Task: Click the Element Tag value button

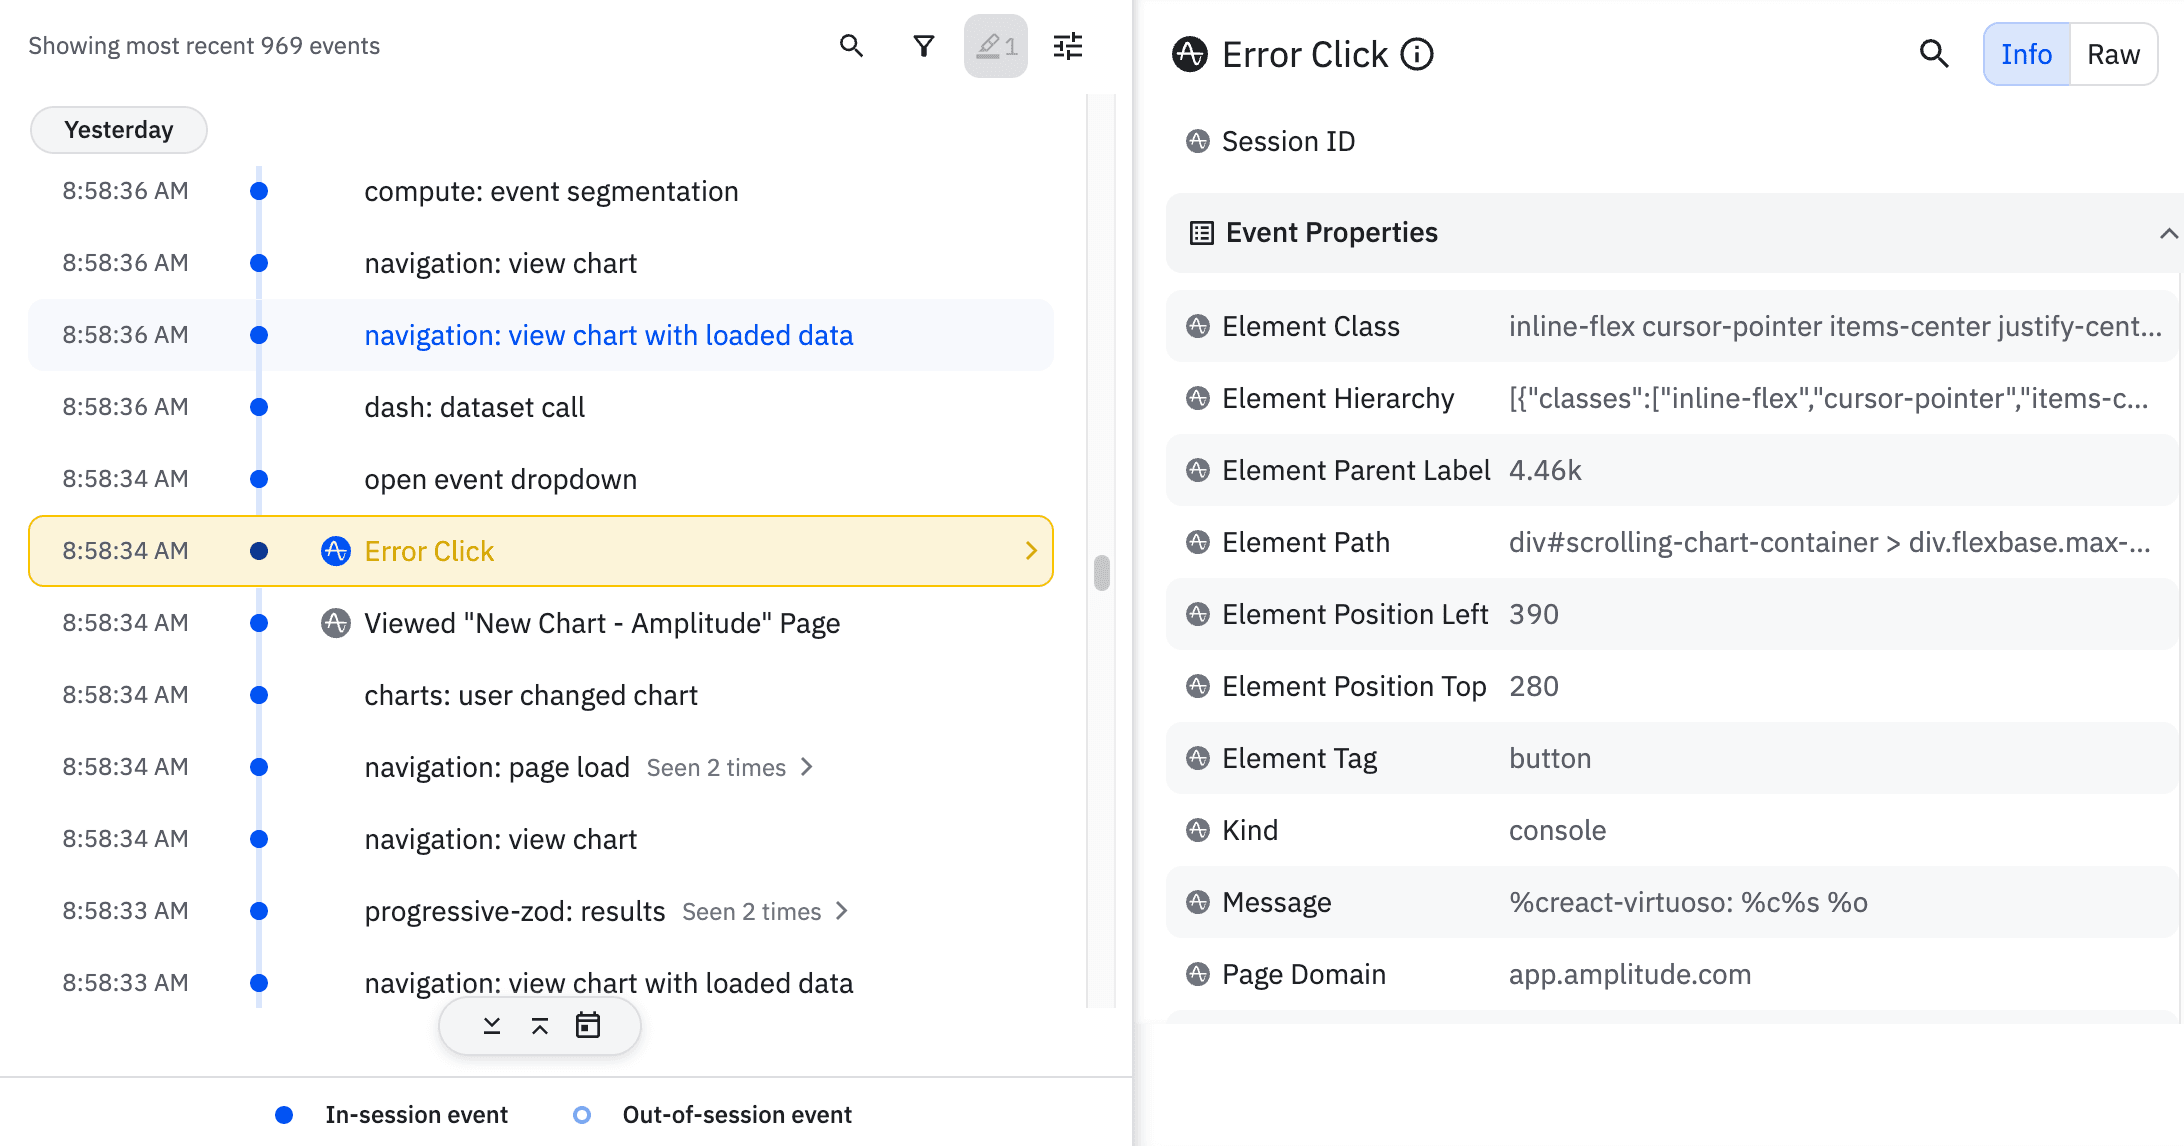Action: tap(1550, 758)
